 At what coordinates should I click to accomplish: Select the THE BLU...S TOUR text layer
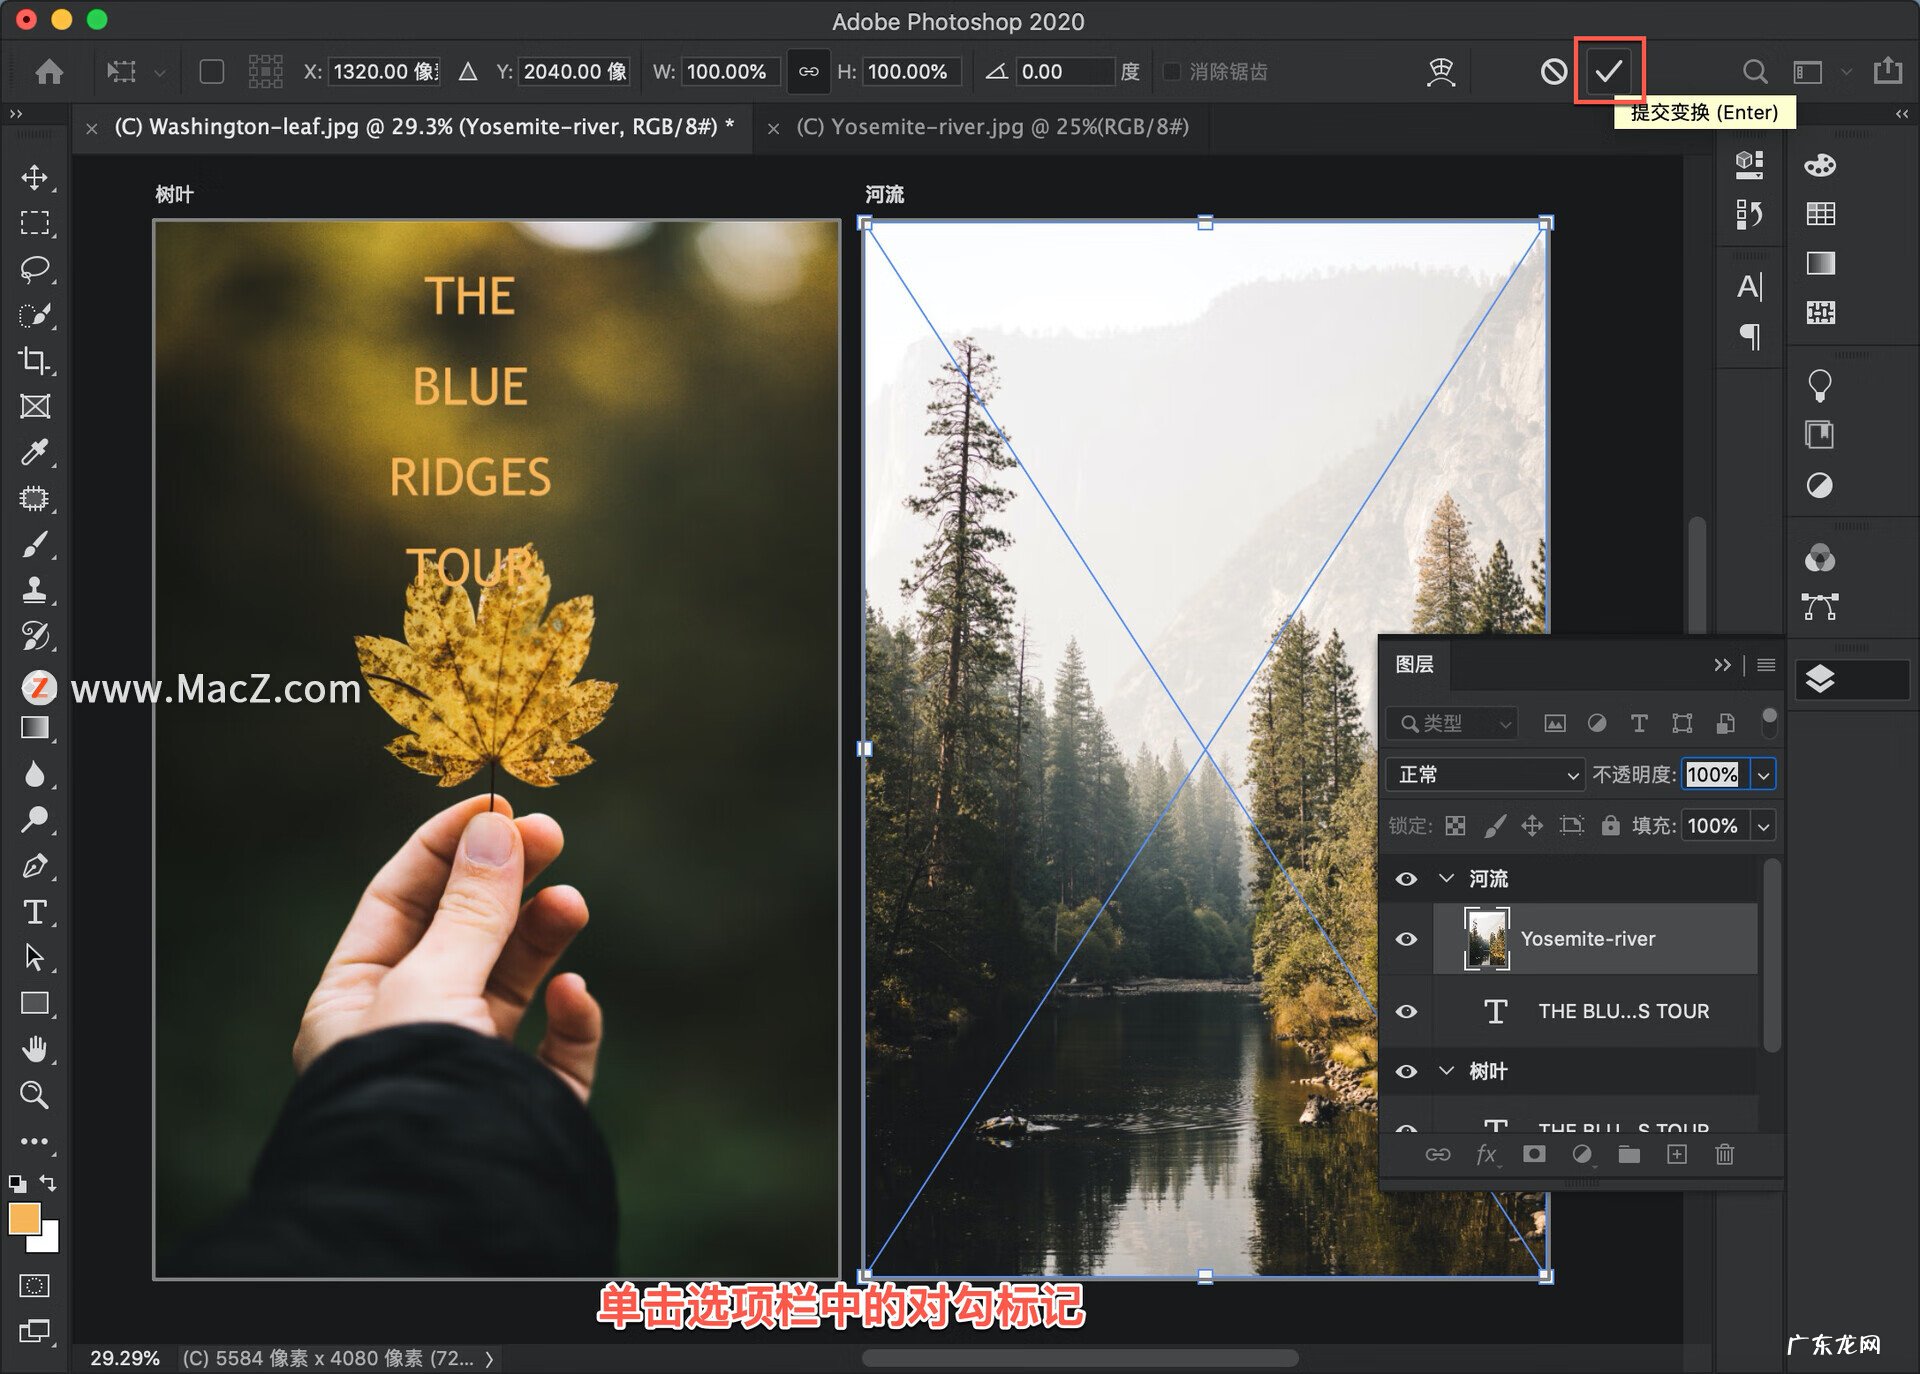[1622, 1011]
